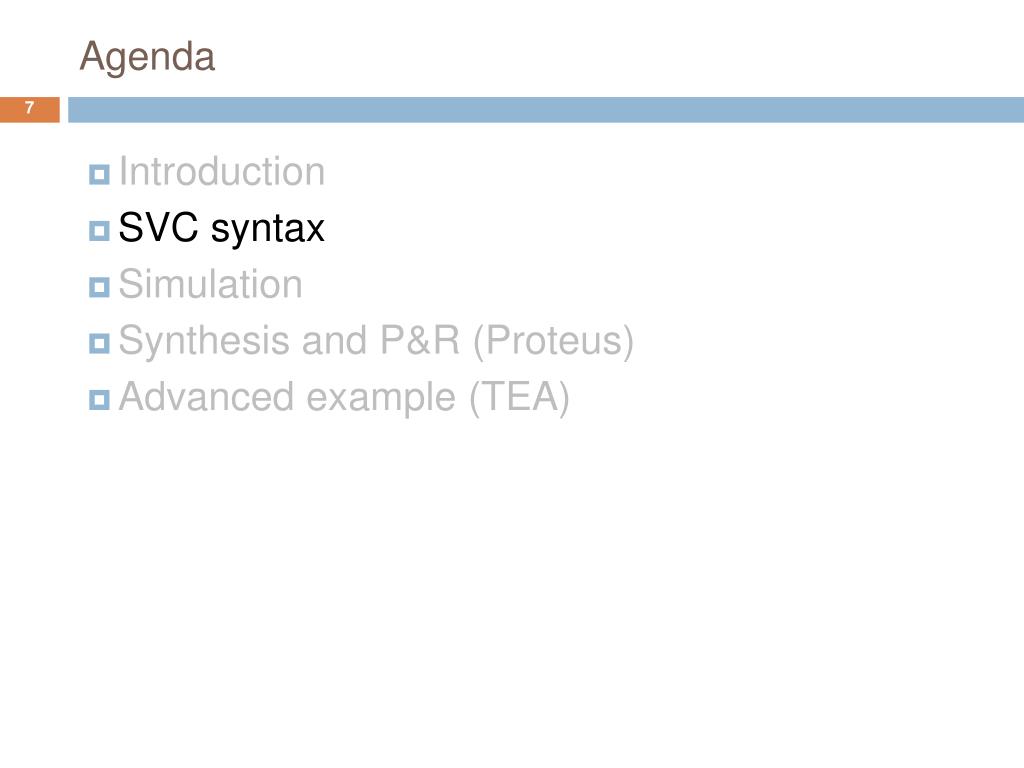Image resolution: width=1024 pixels, height=768 pixels.
Task: Click the word example in the last item
Action: pos(381,398)
